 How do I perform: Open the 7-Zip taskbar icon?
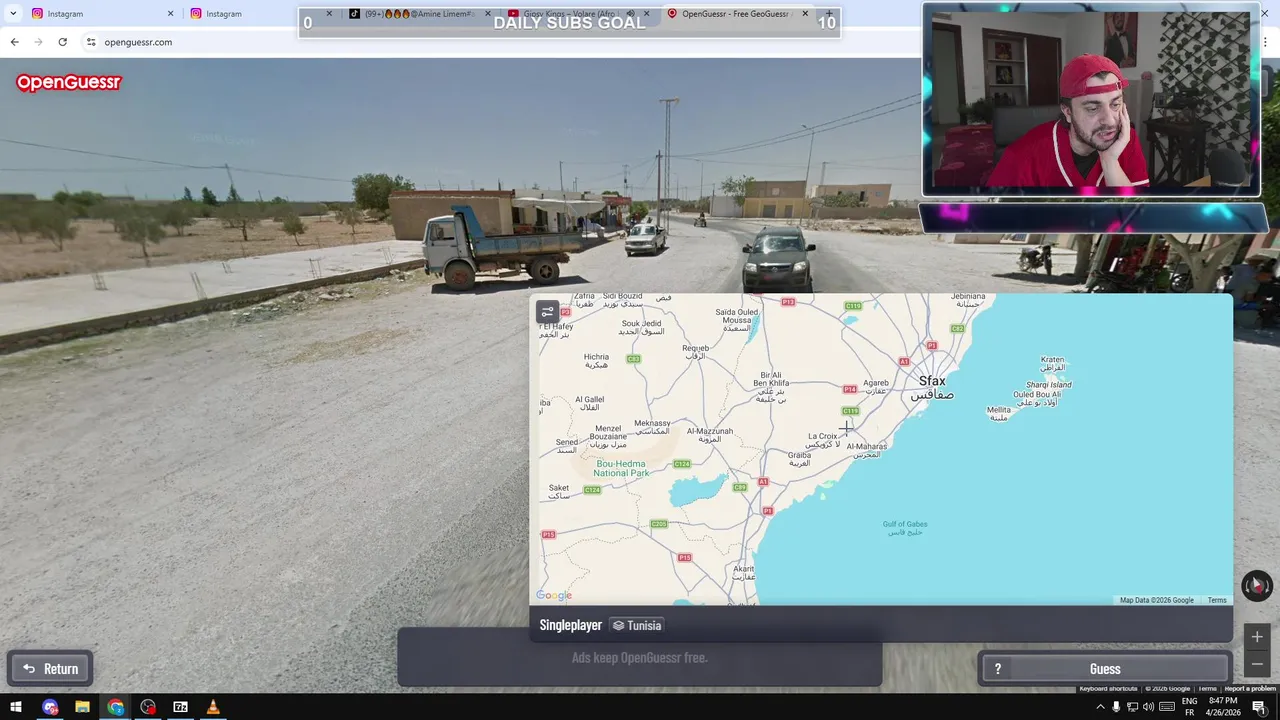click(x=180, y=707)
